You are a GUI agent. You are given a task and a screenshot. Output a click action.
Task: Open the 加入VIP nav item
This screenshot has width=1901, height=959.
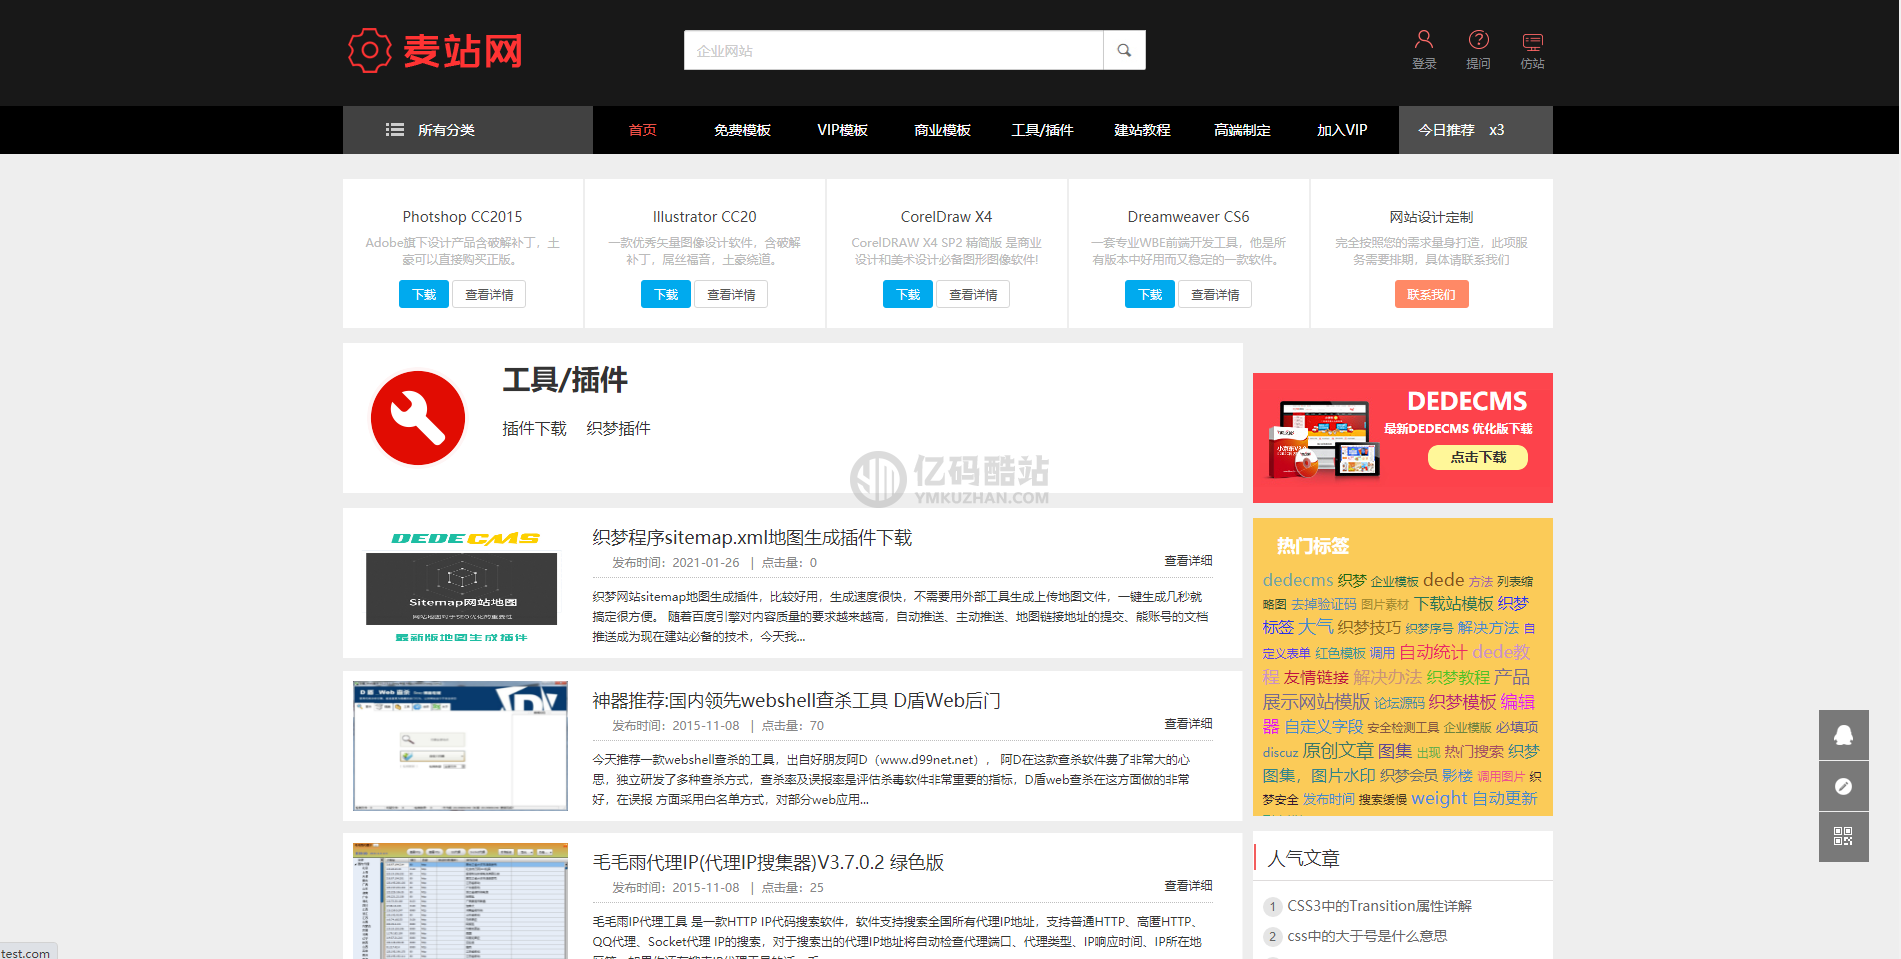click(1342, 130)
